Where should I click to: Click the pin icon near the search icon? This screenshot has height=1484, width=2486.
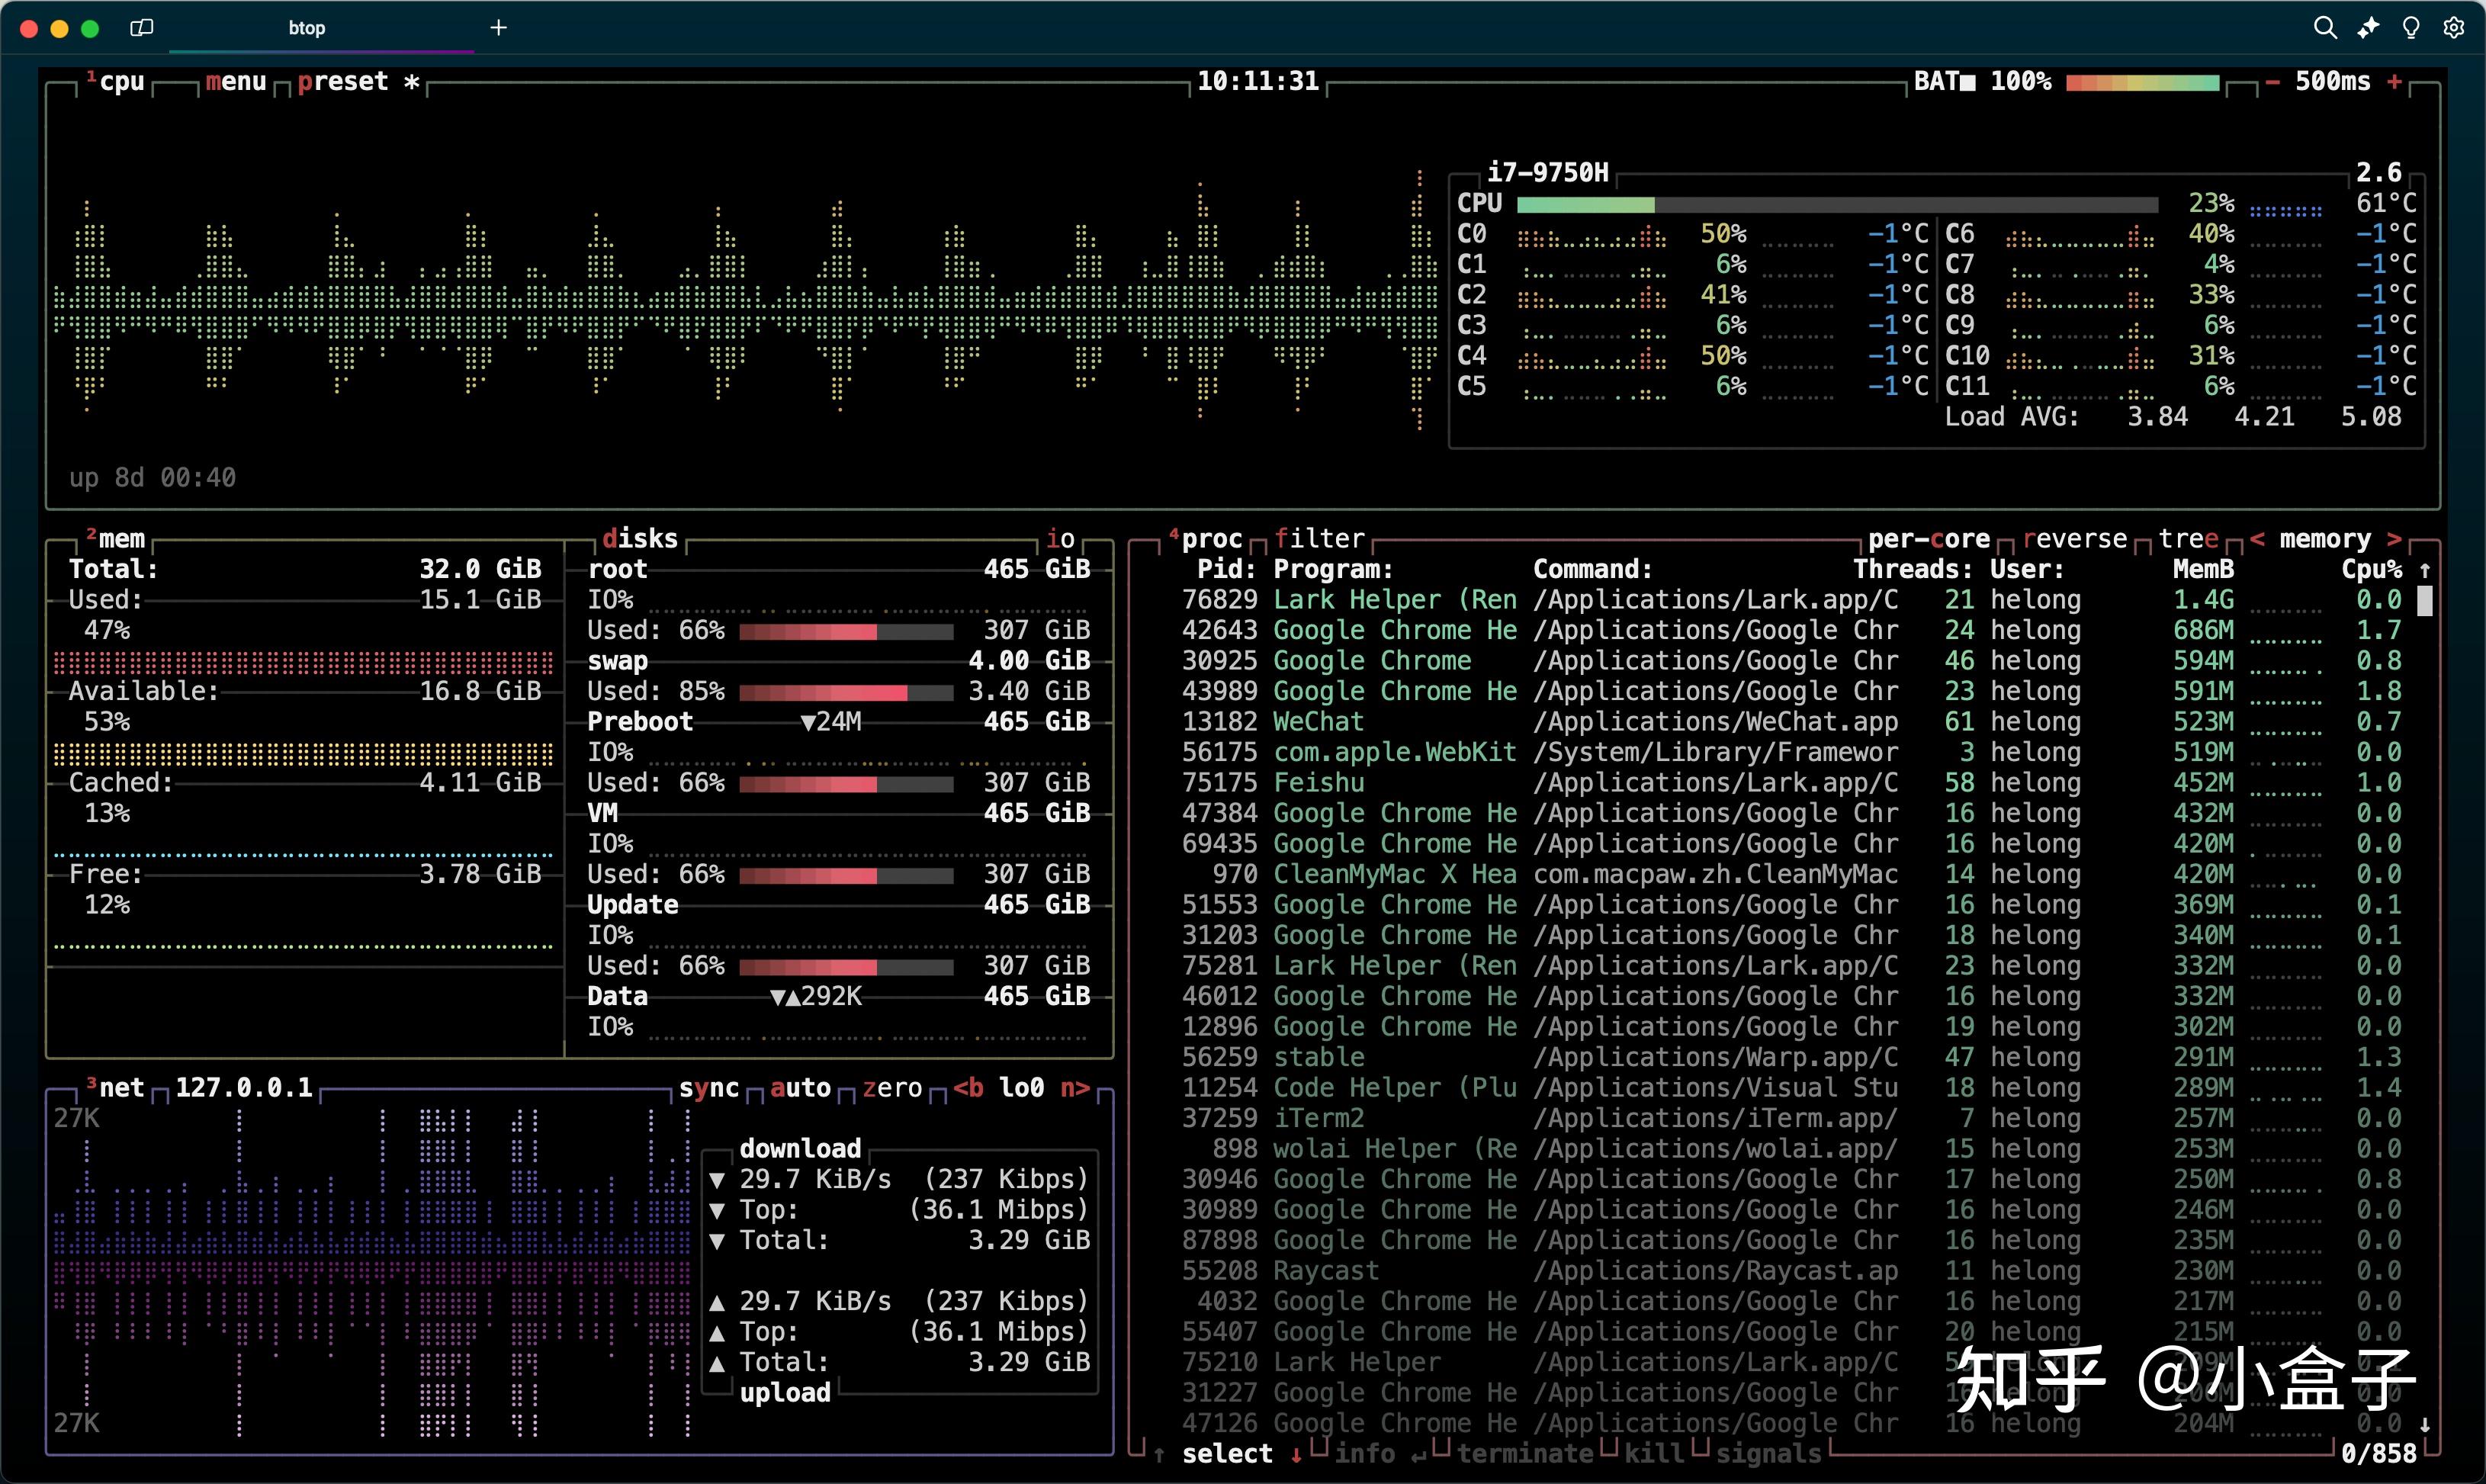(x=2368, y=28)
